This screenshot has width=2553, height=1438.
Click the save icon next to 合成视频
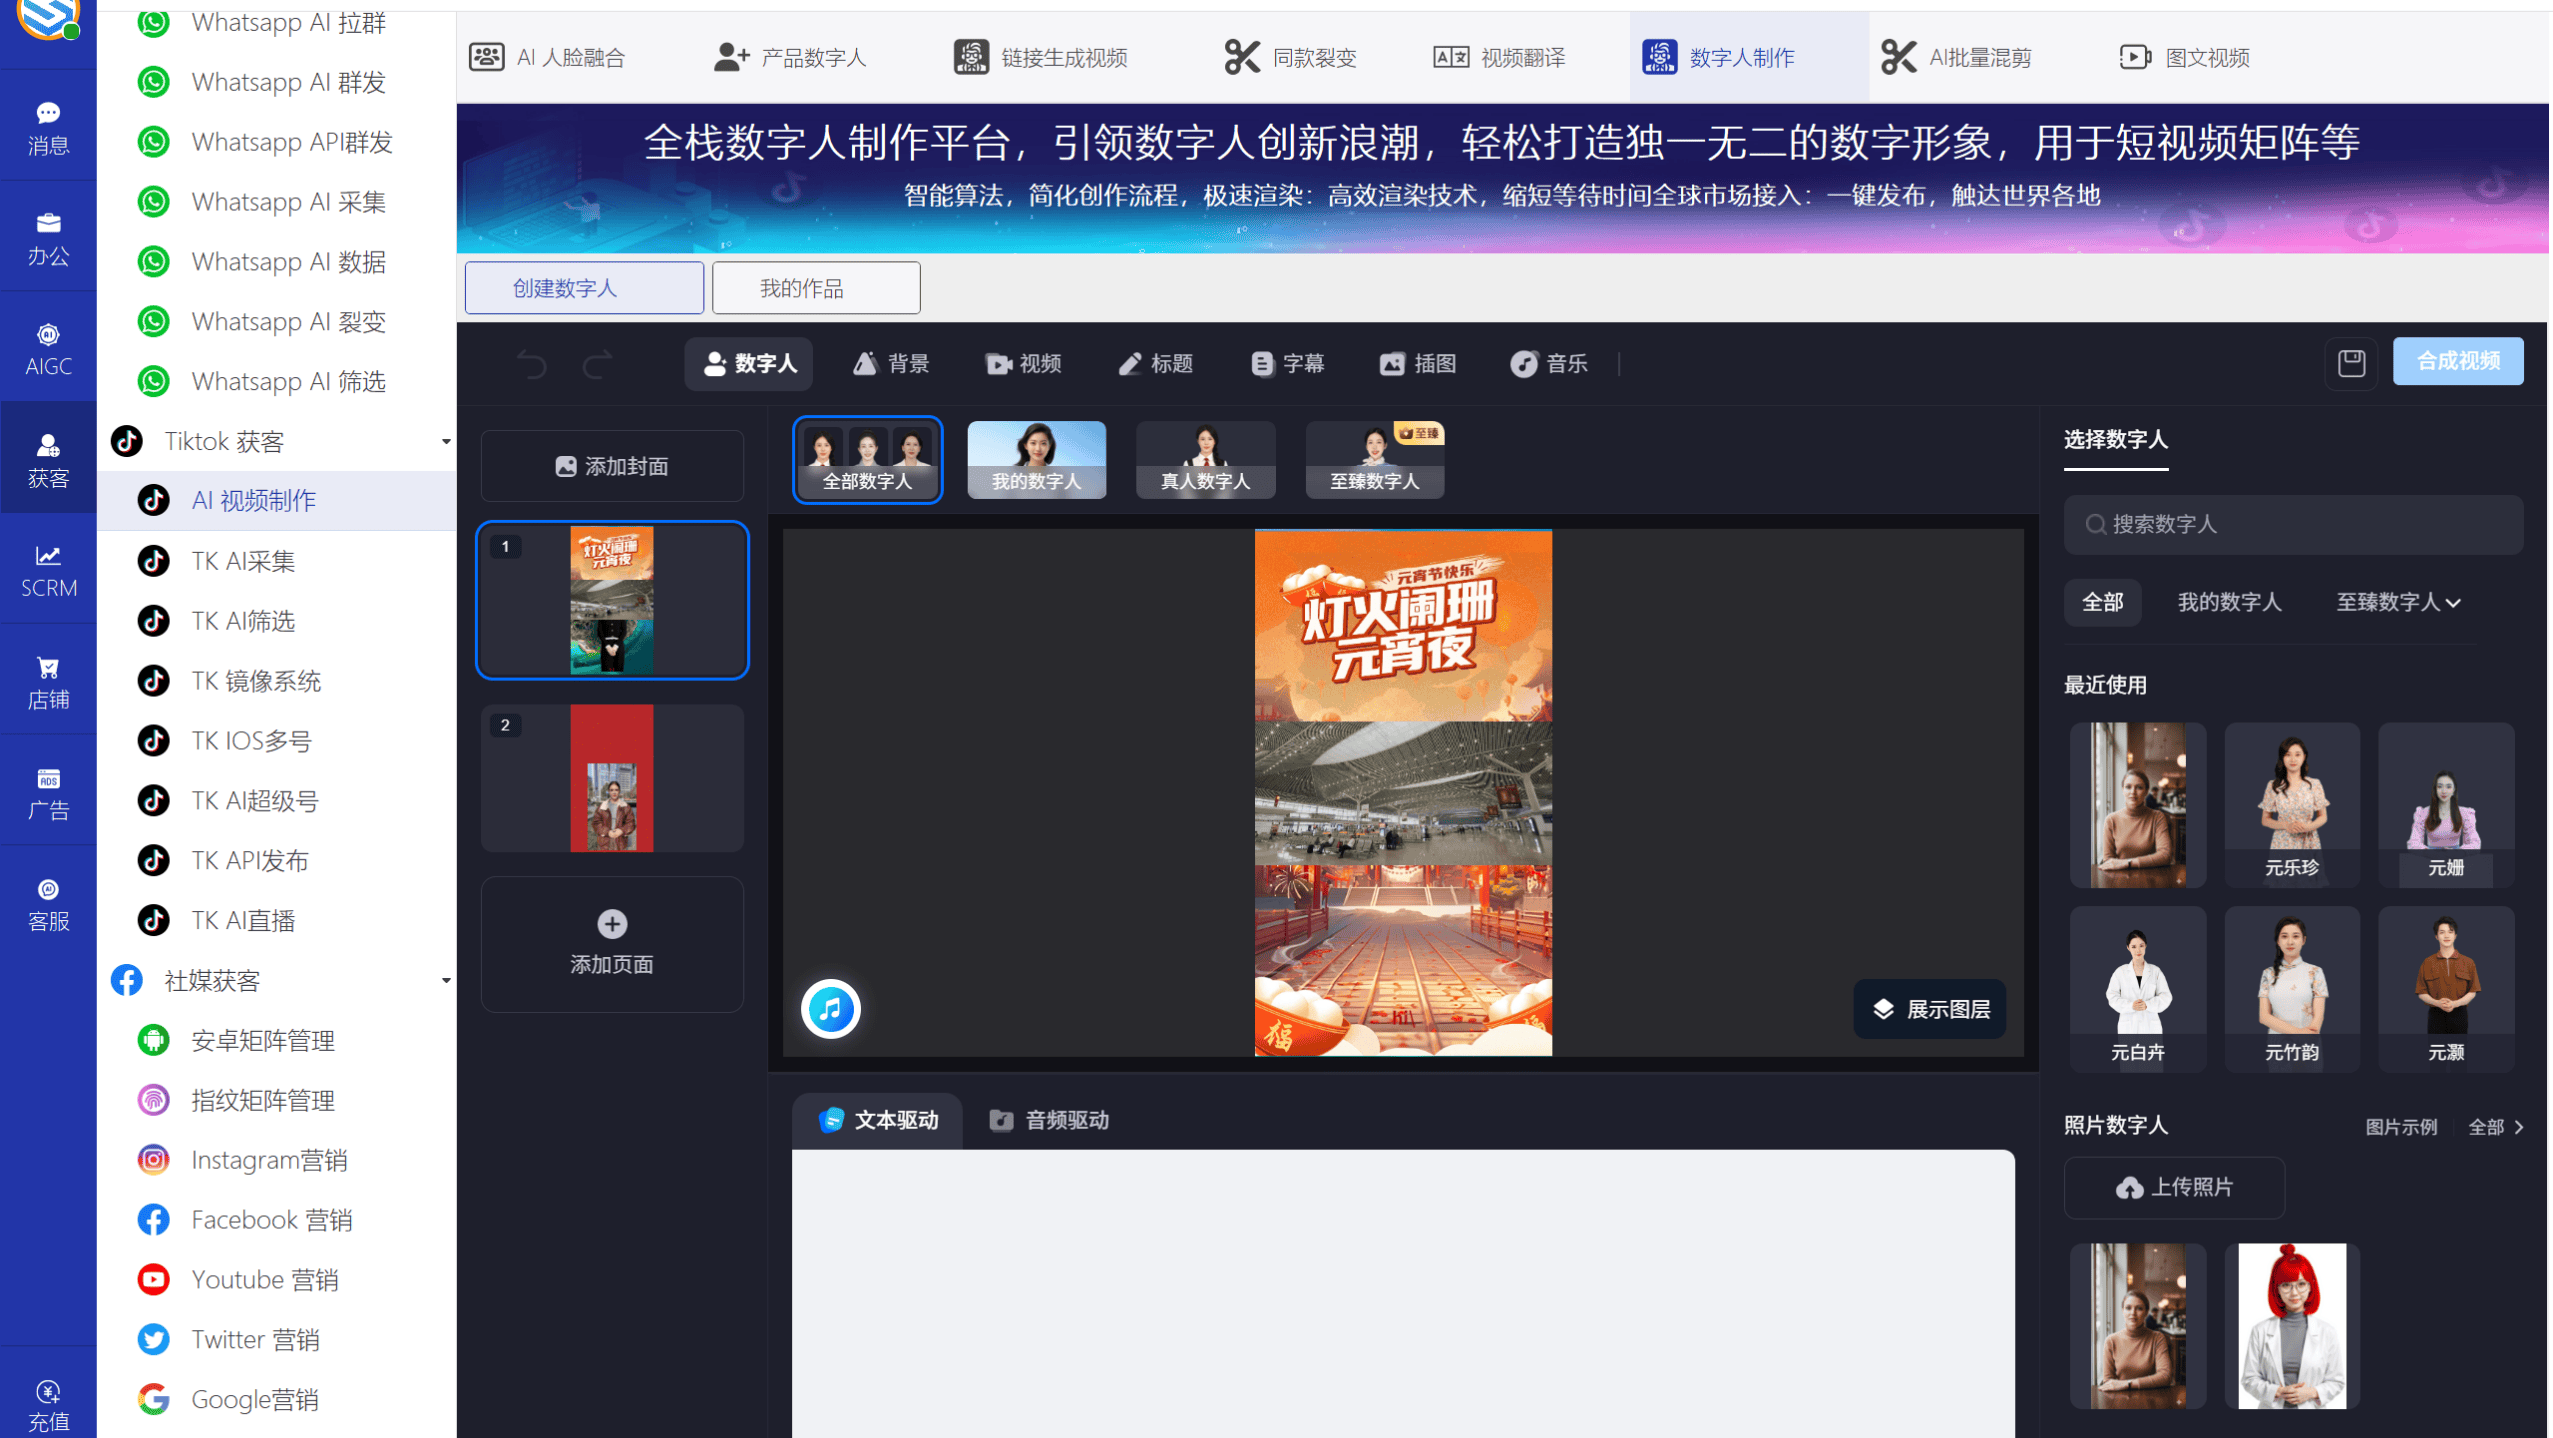pos(2350,363)
